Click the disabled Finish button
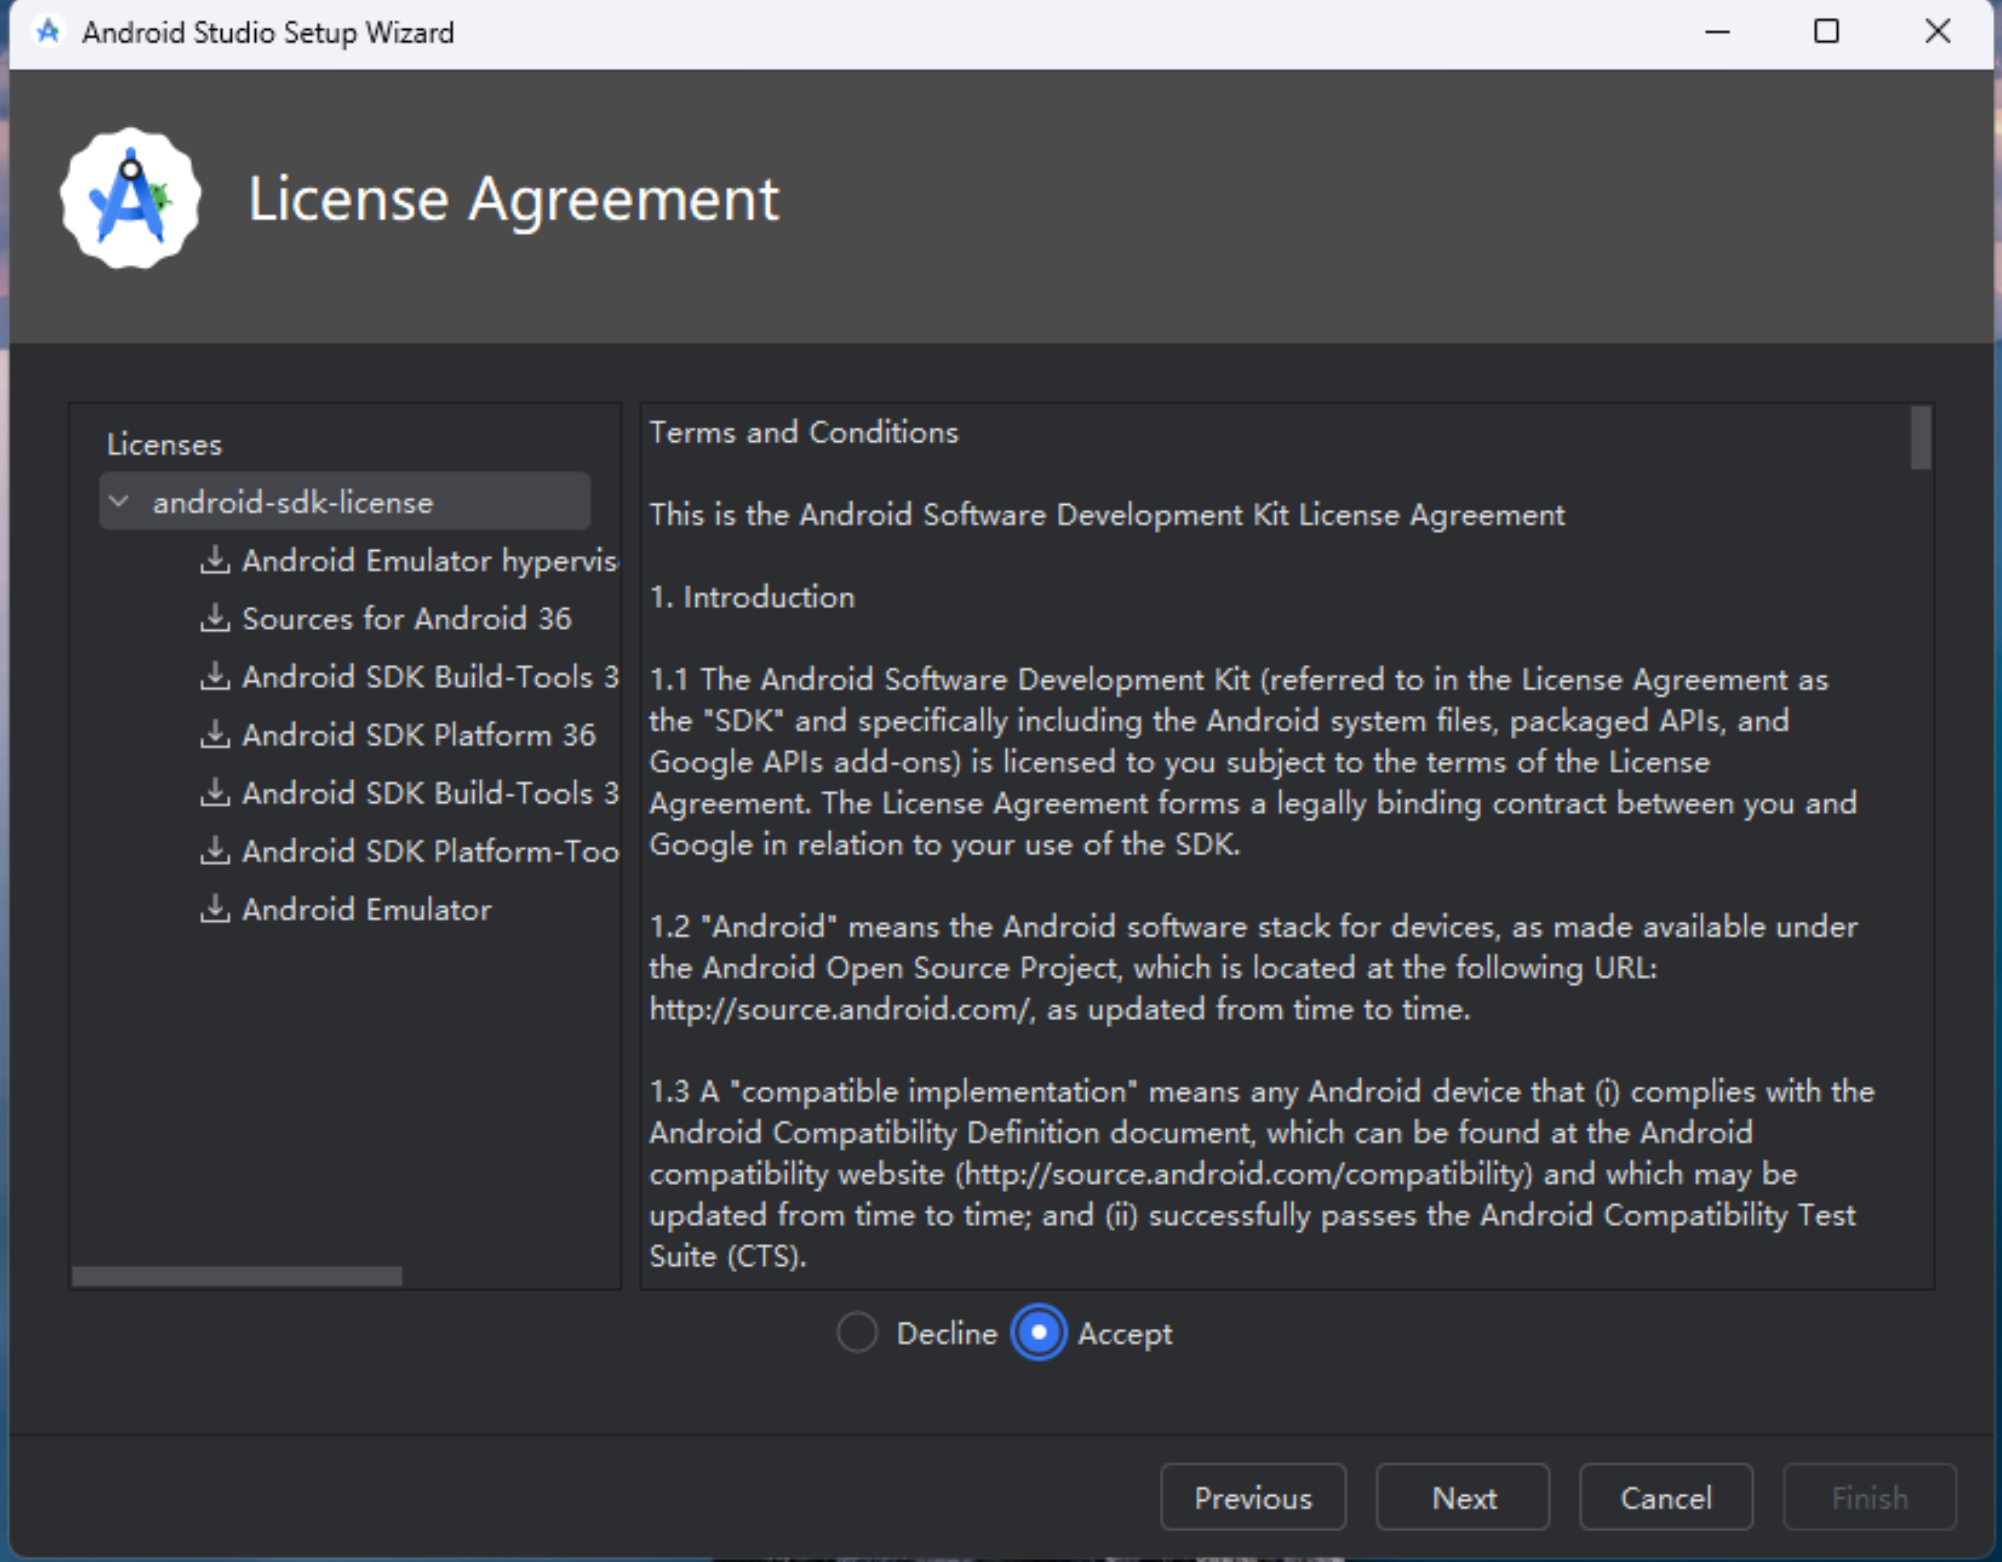Screen dimensions: 2002x1562 click(x=1869, y=1497)
